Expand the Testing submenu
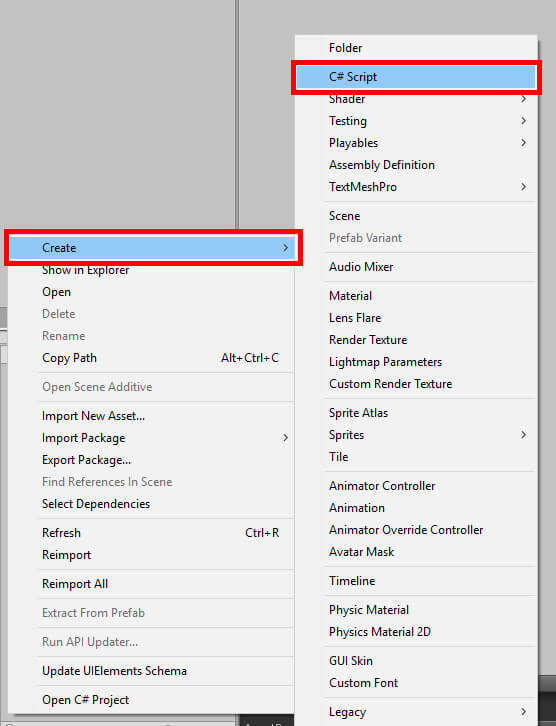 pos(416,121)
